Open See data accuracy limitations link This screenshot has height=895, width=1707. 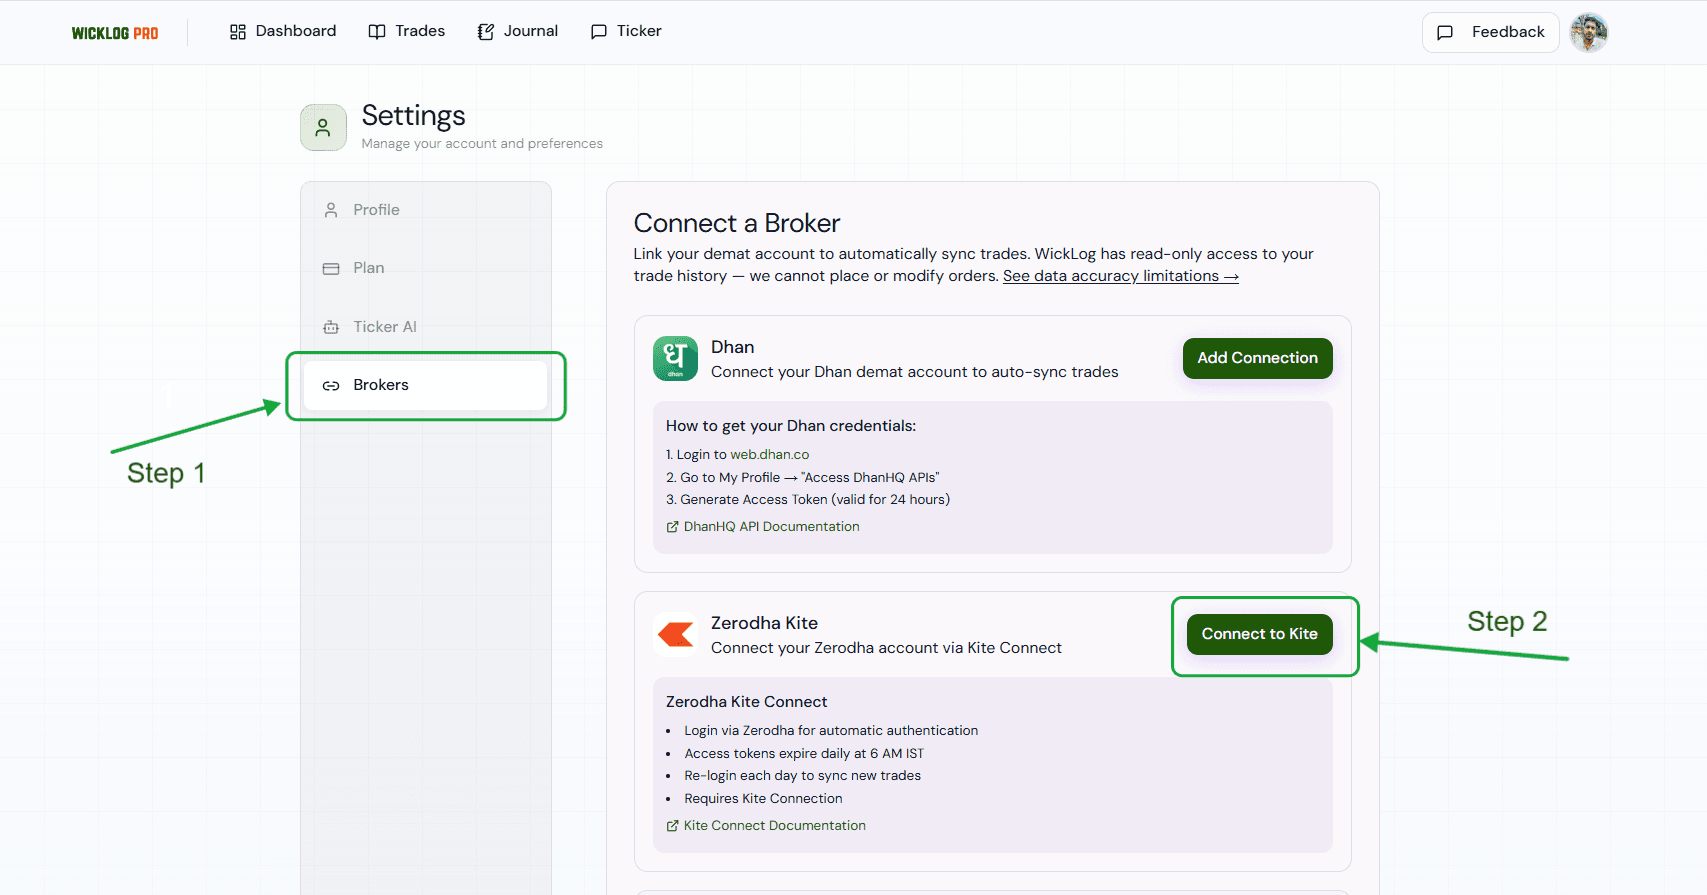1121,276
